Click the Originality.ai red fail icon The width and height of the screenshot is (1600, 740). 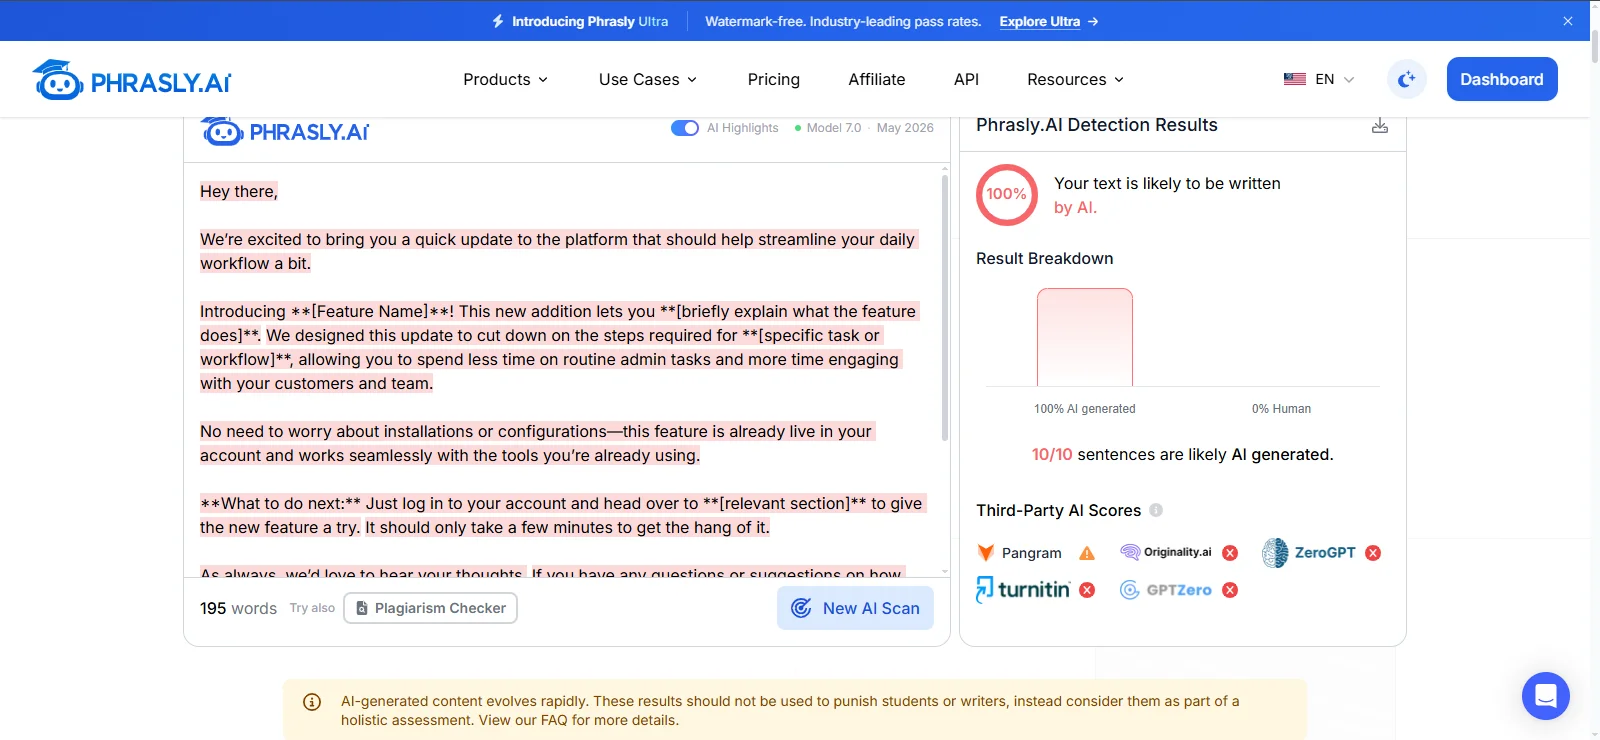click(1230, 553)
